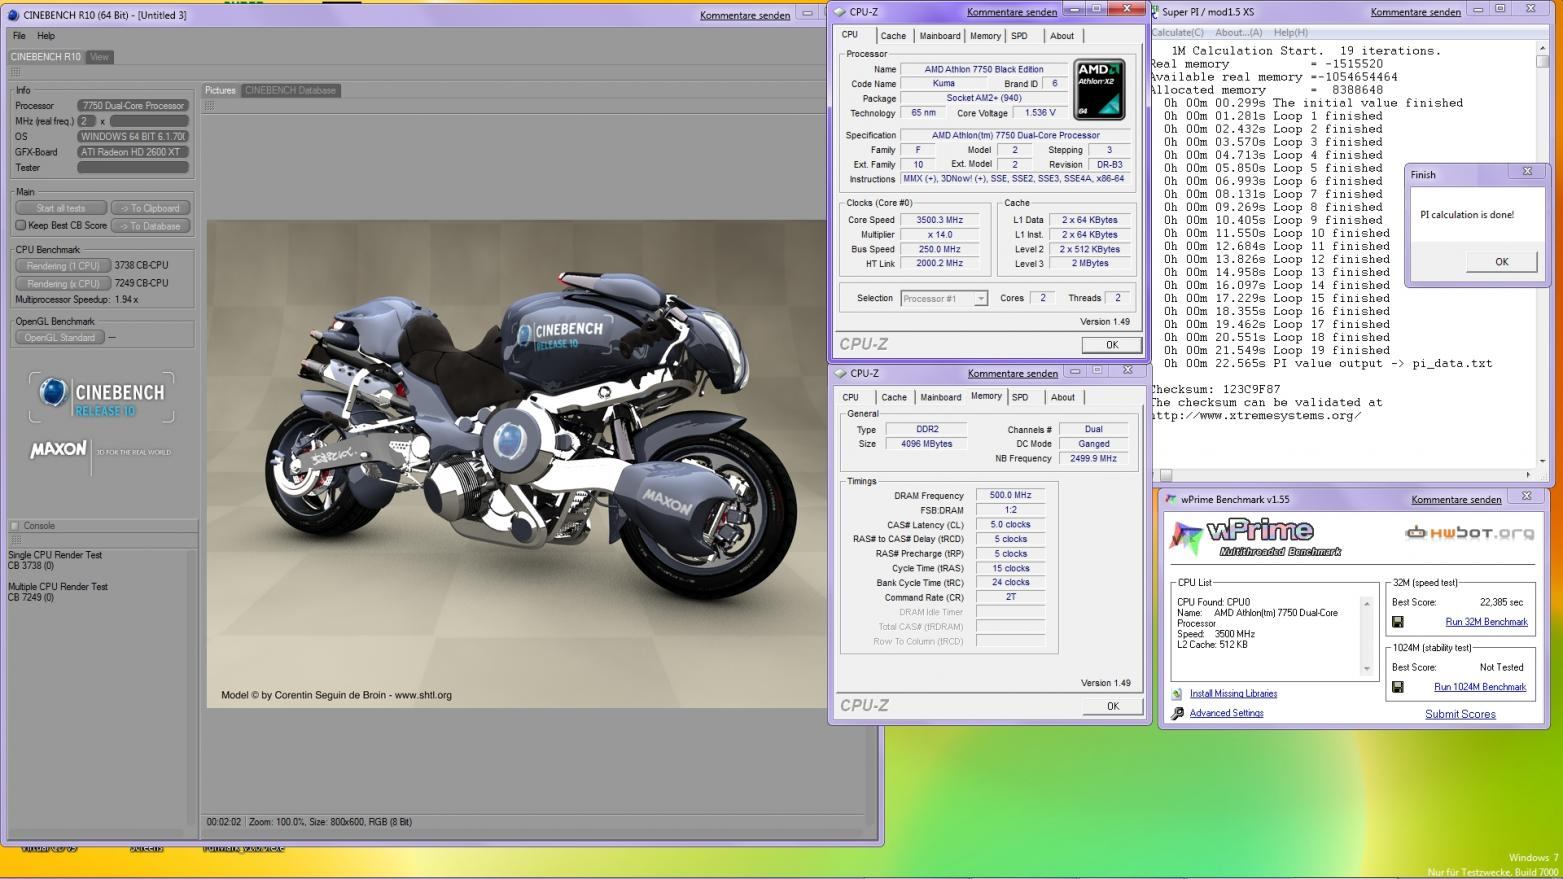This screenshot has width=1563, height=879.
Task: Click the AMD Athlon X2 logo in CPU-Z
Action: coord(1099,89)
